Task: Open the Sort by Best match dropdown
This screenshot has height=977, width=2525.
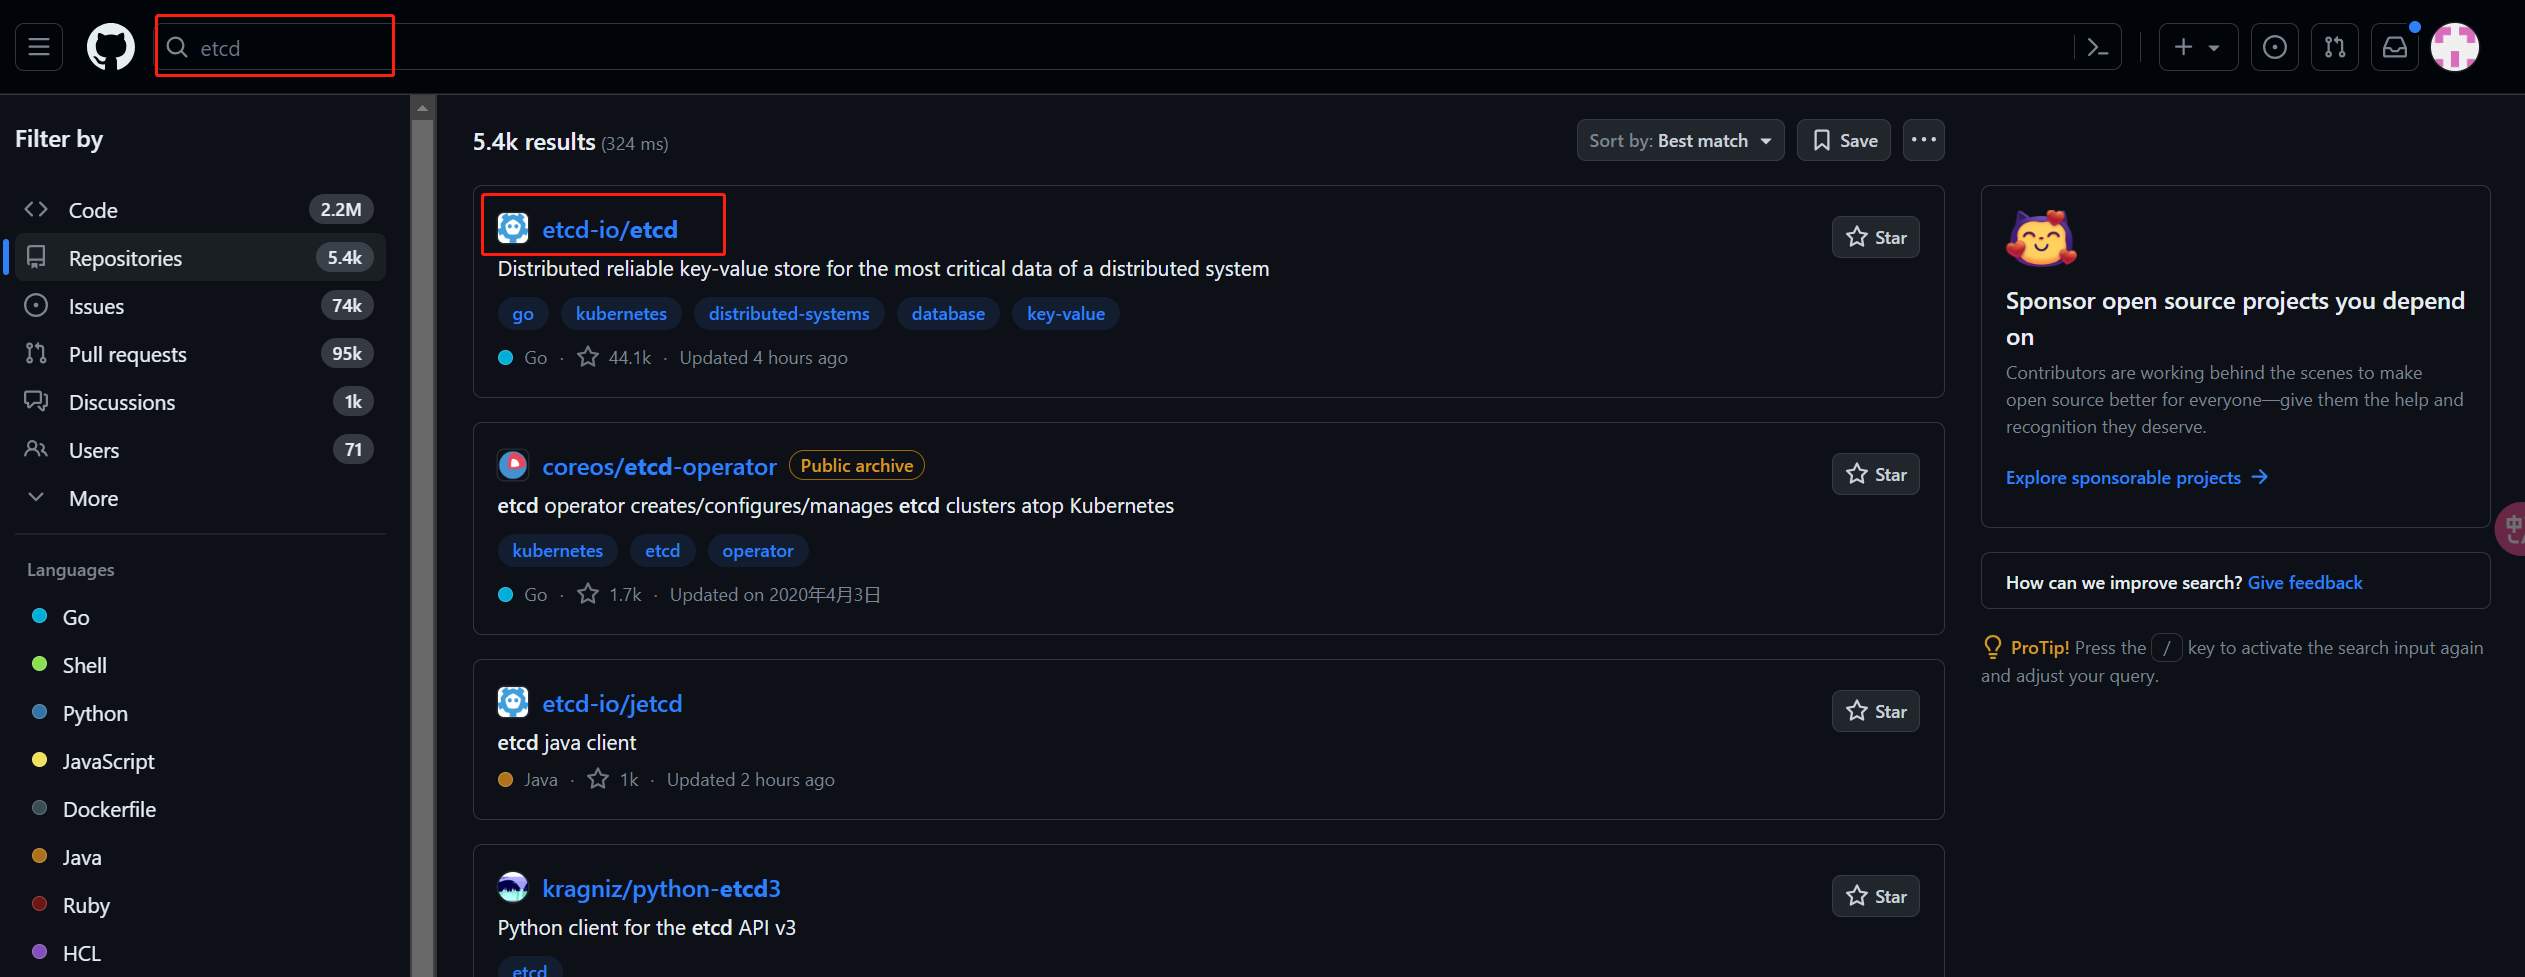Action: [x=1680, y=140]
